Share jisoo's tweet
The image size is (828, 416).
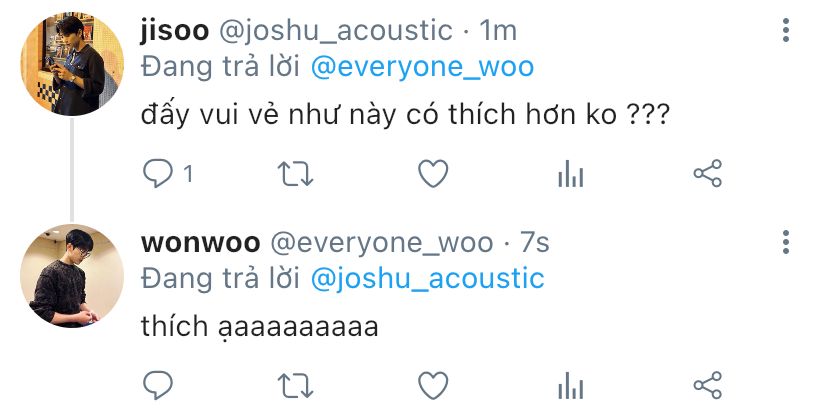tap(708, 174)
